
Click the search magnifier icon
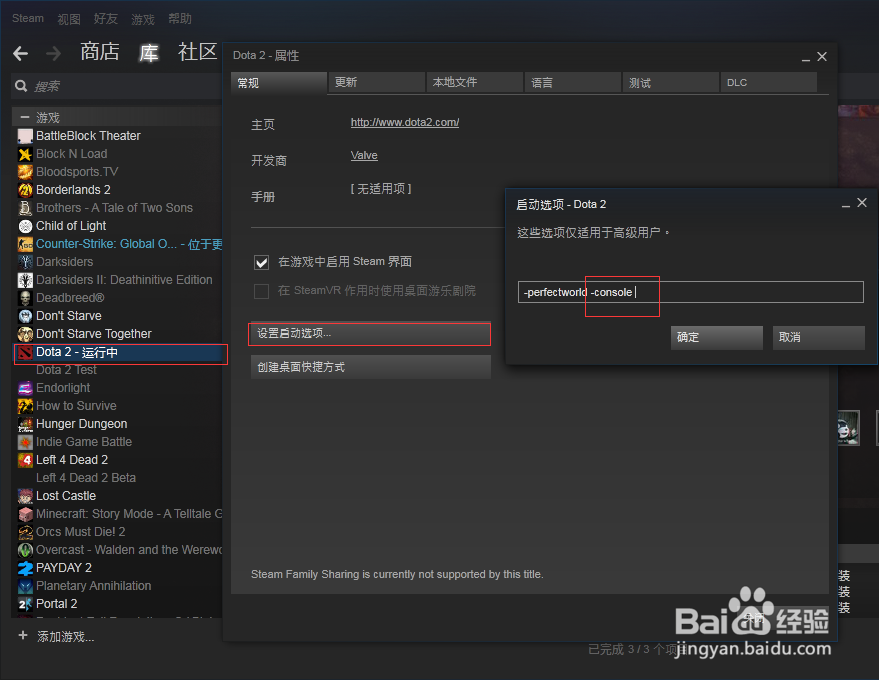point(21,86)
